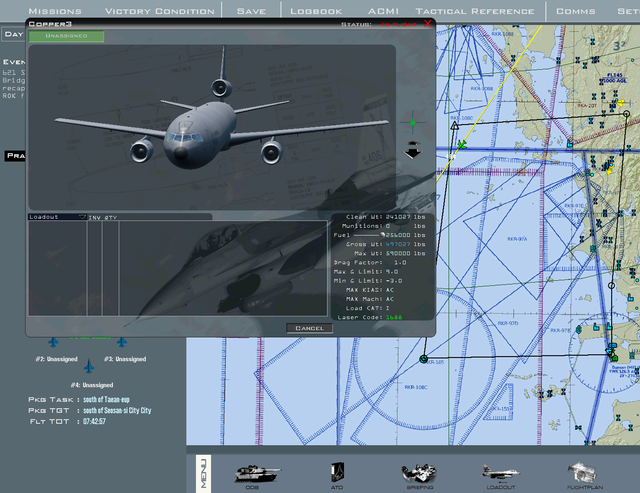Open the Flightplan icon
This screenshot has width=640, height=493.
point(582,473)
